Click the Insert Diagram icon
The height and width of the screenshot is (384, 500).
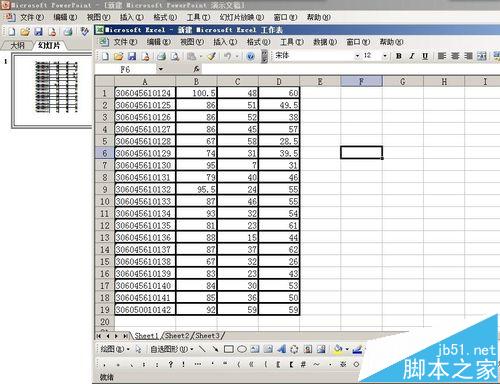click(x=294, y=349)
